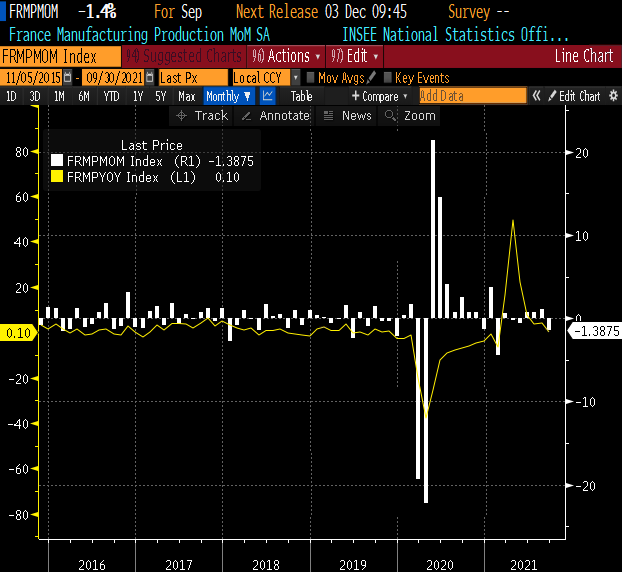The image size is (622, 572).
Task: Click the line chart type icon
Action: (268, 96)
